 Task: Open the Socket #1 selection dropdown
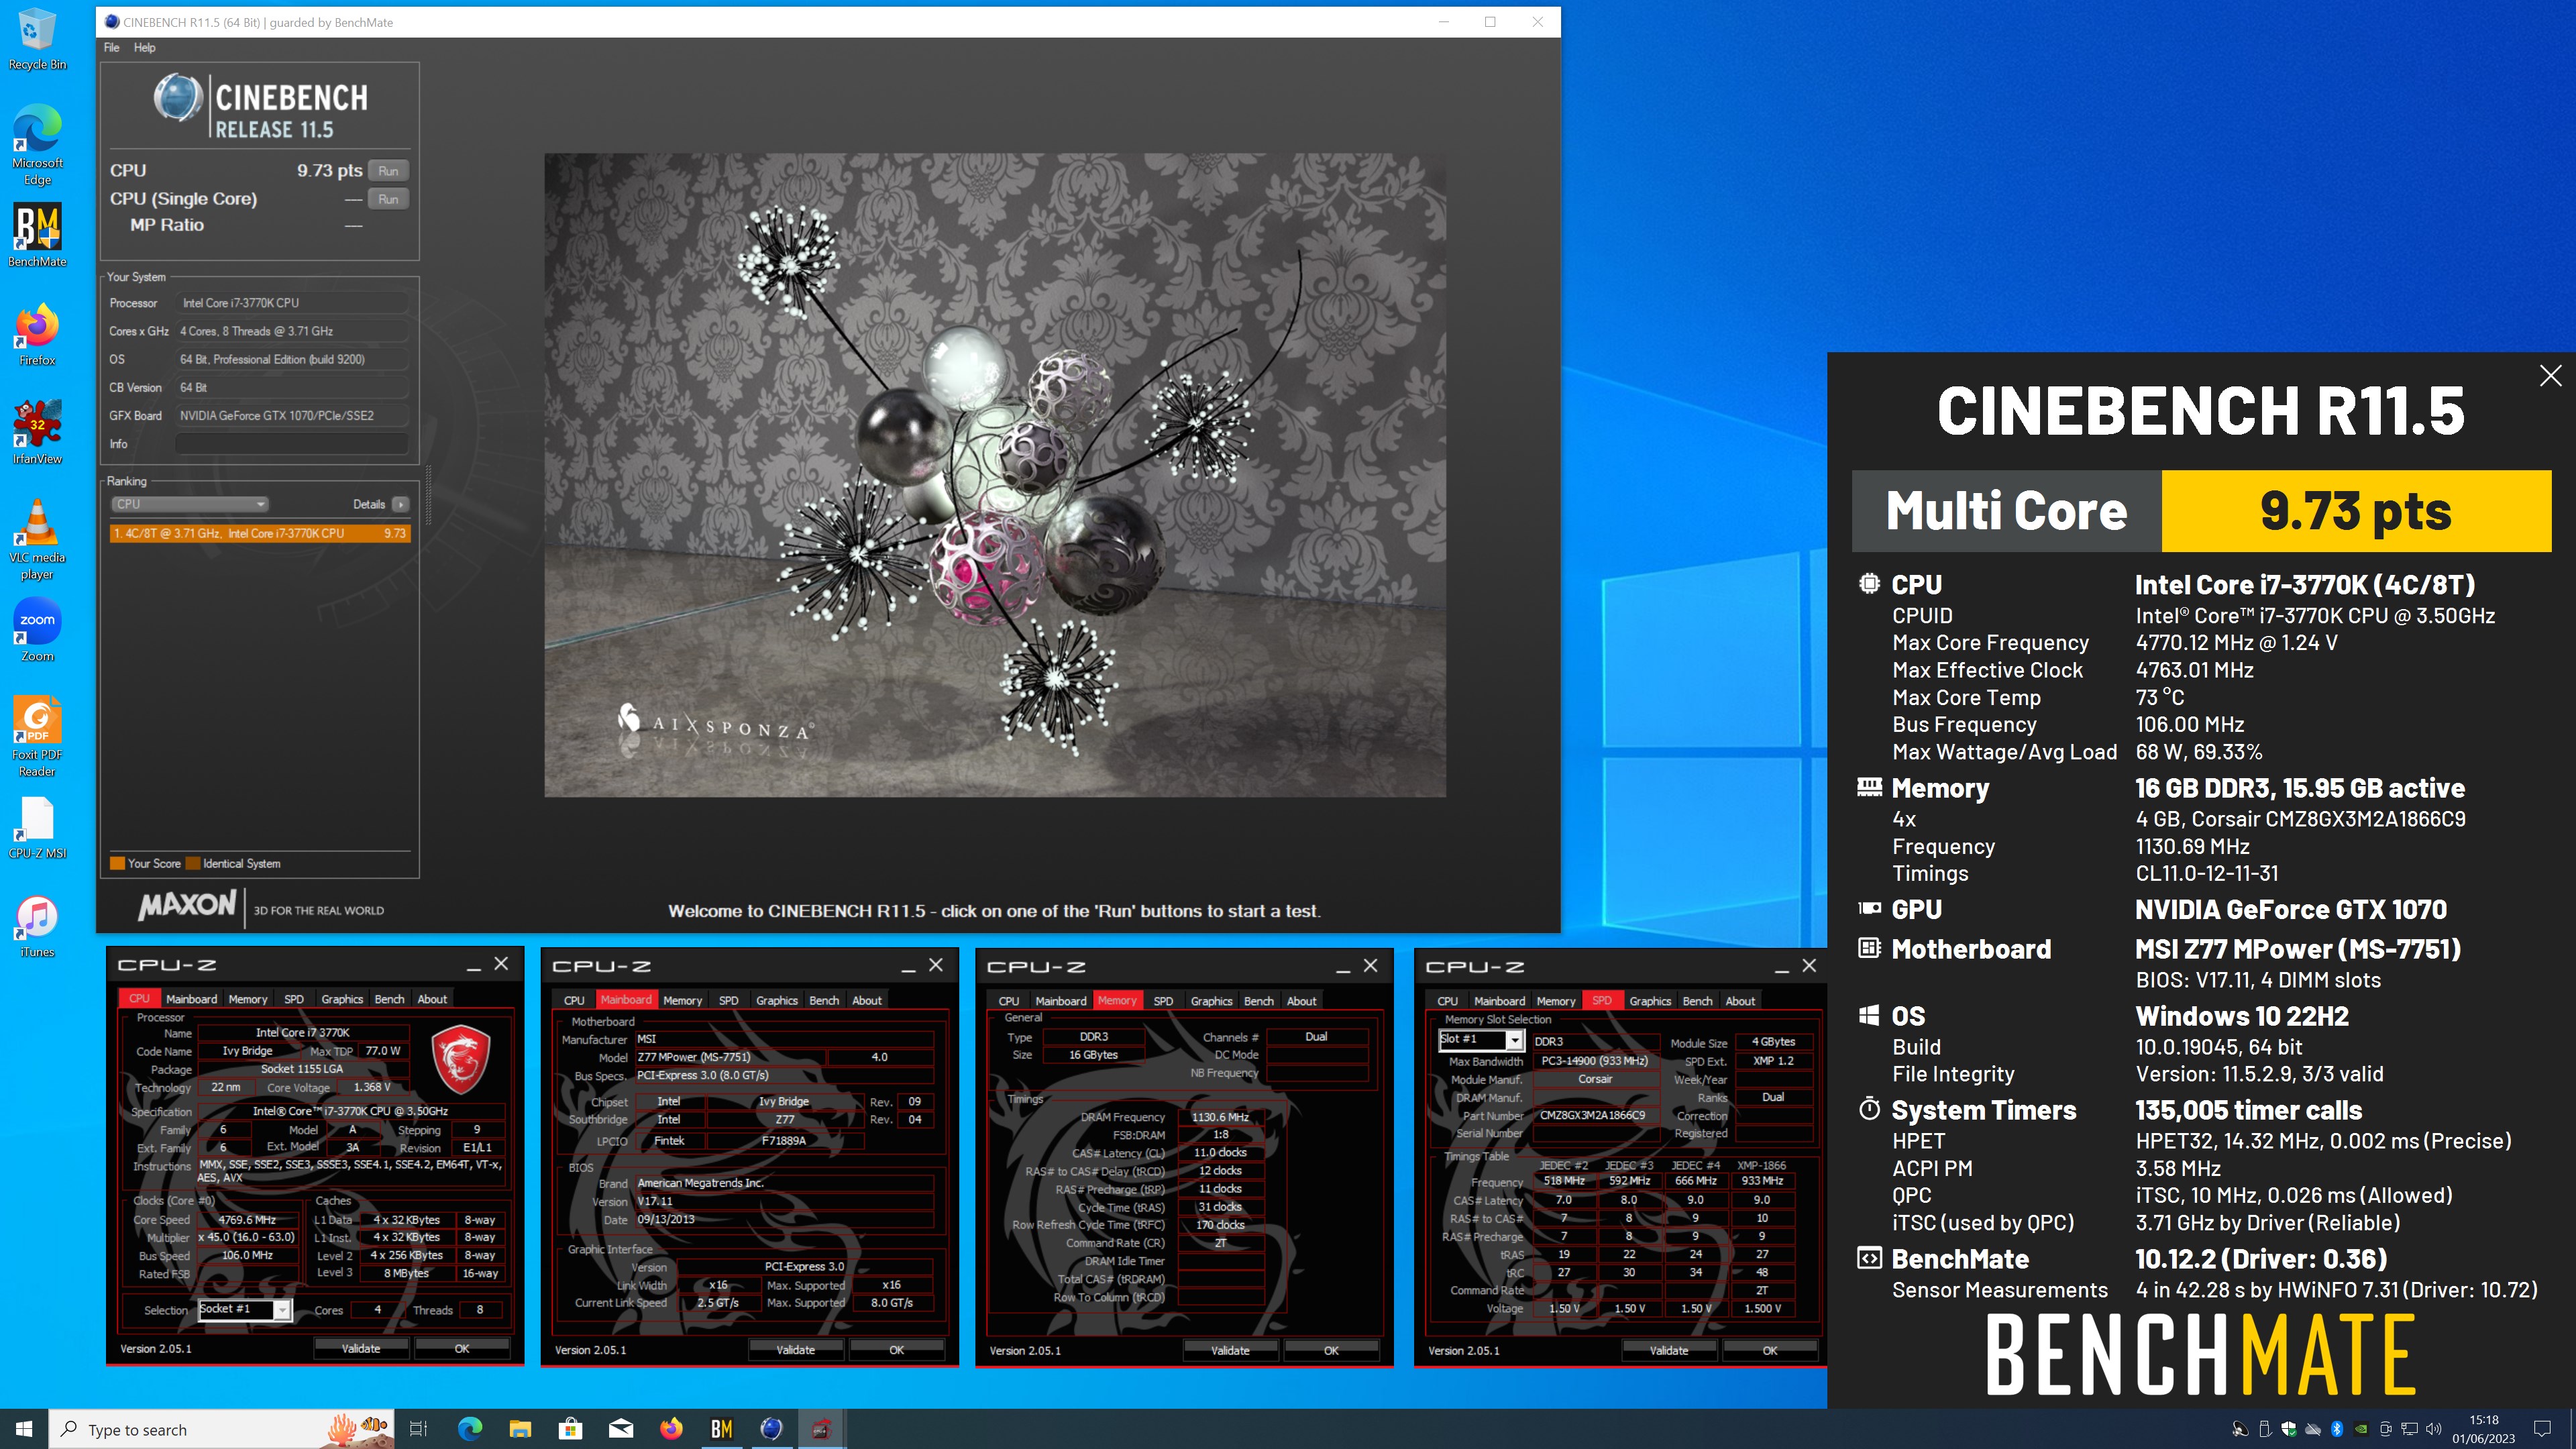point(245,1310)
